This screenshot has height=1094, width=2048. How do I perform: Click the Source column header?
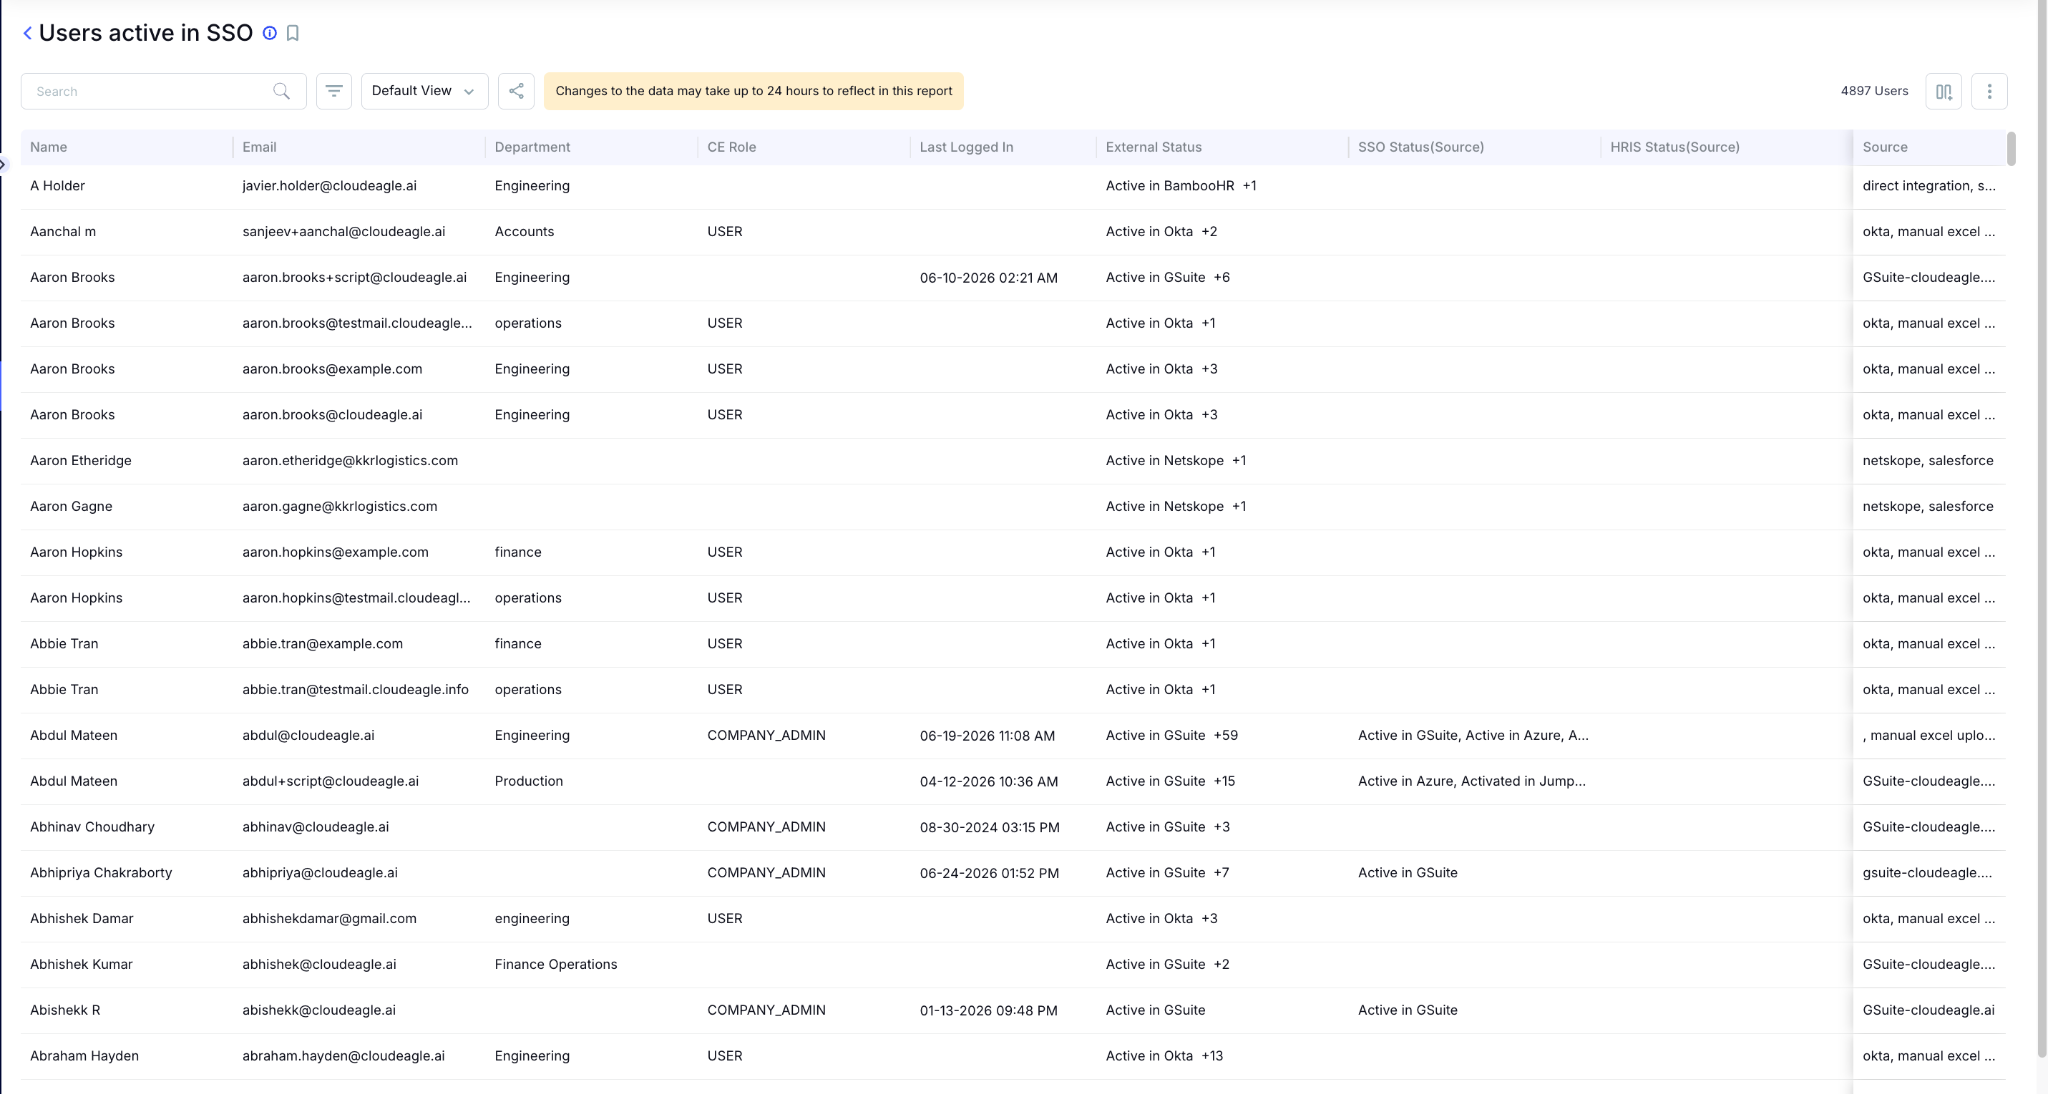pyautogui.click(x=1885, y=147)
